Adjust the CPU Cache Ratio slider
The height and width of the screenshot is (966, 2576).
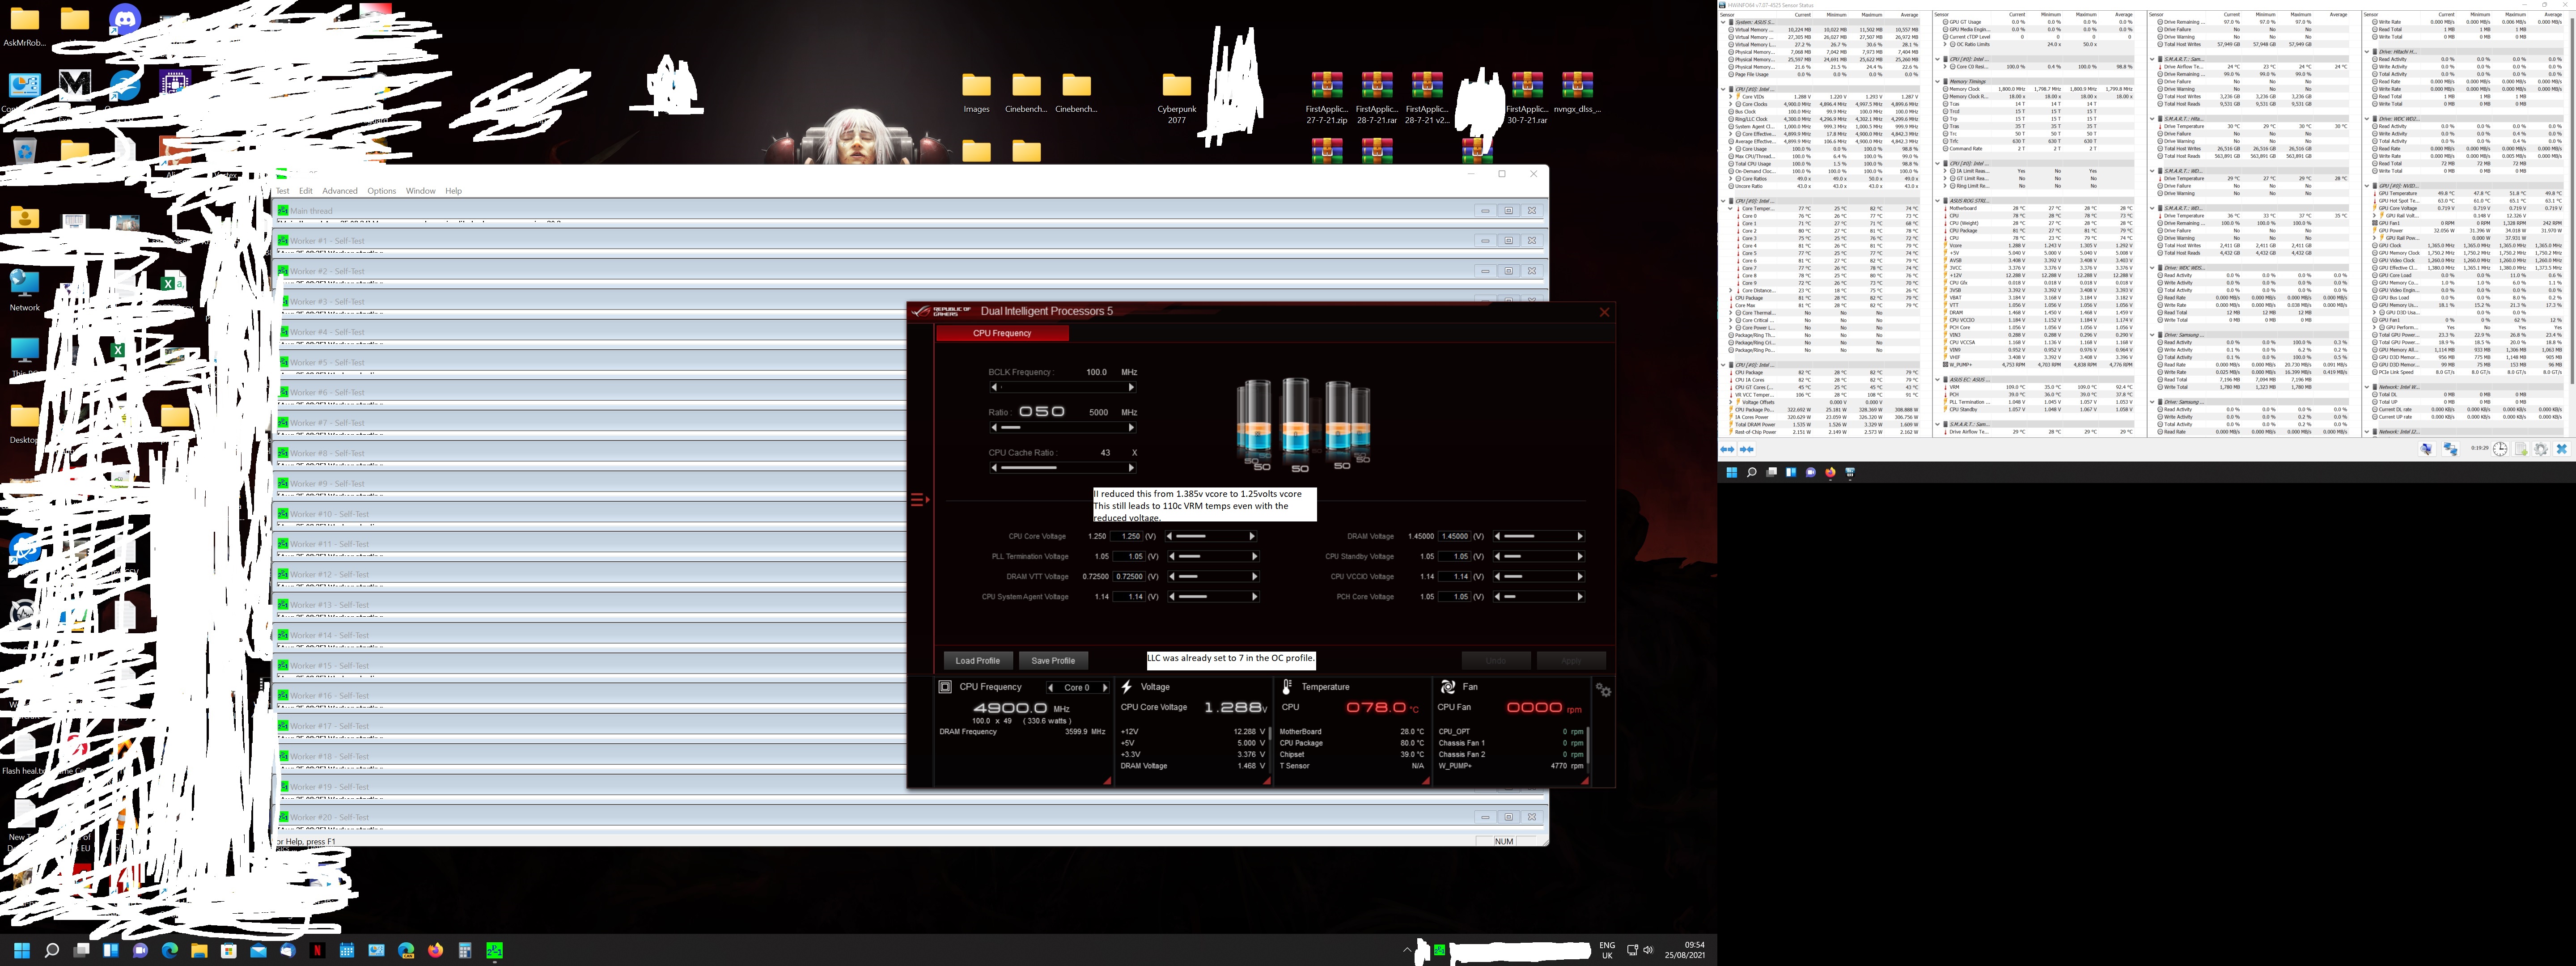1063,468
